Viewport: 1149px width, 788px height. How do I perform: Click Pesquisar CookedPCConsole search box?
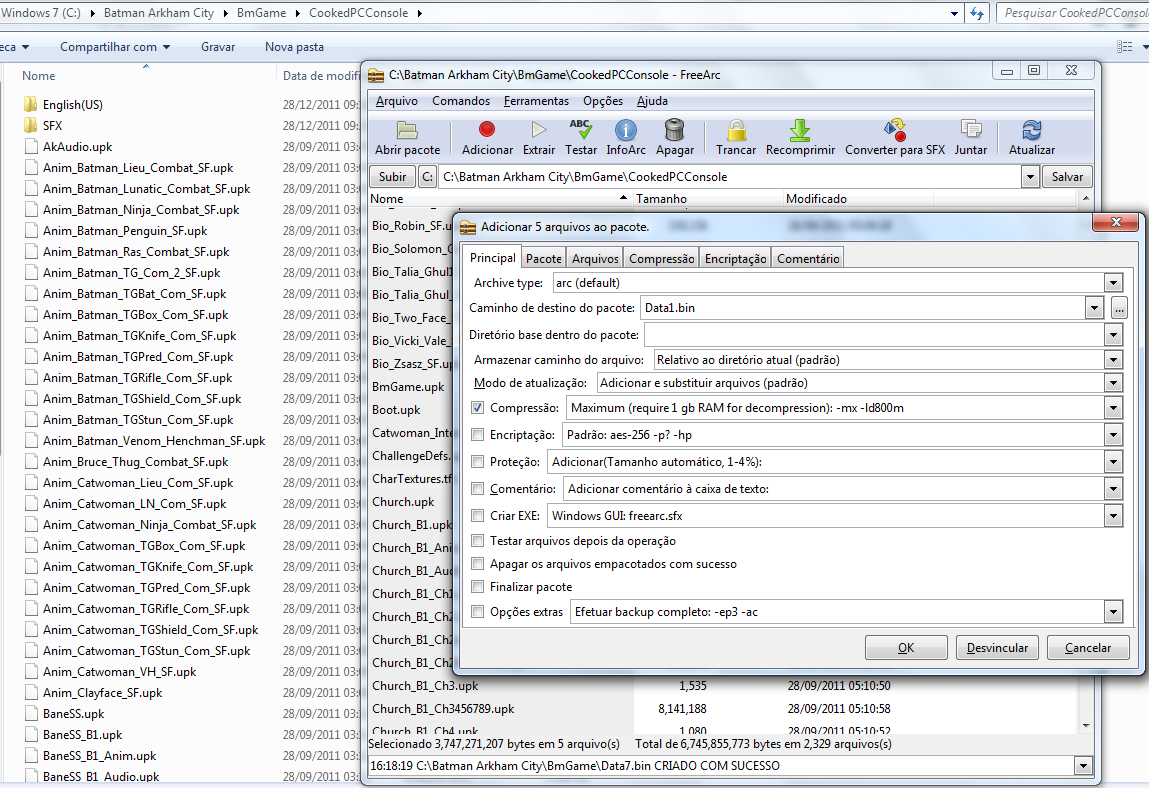coord(1074,13)
